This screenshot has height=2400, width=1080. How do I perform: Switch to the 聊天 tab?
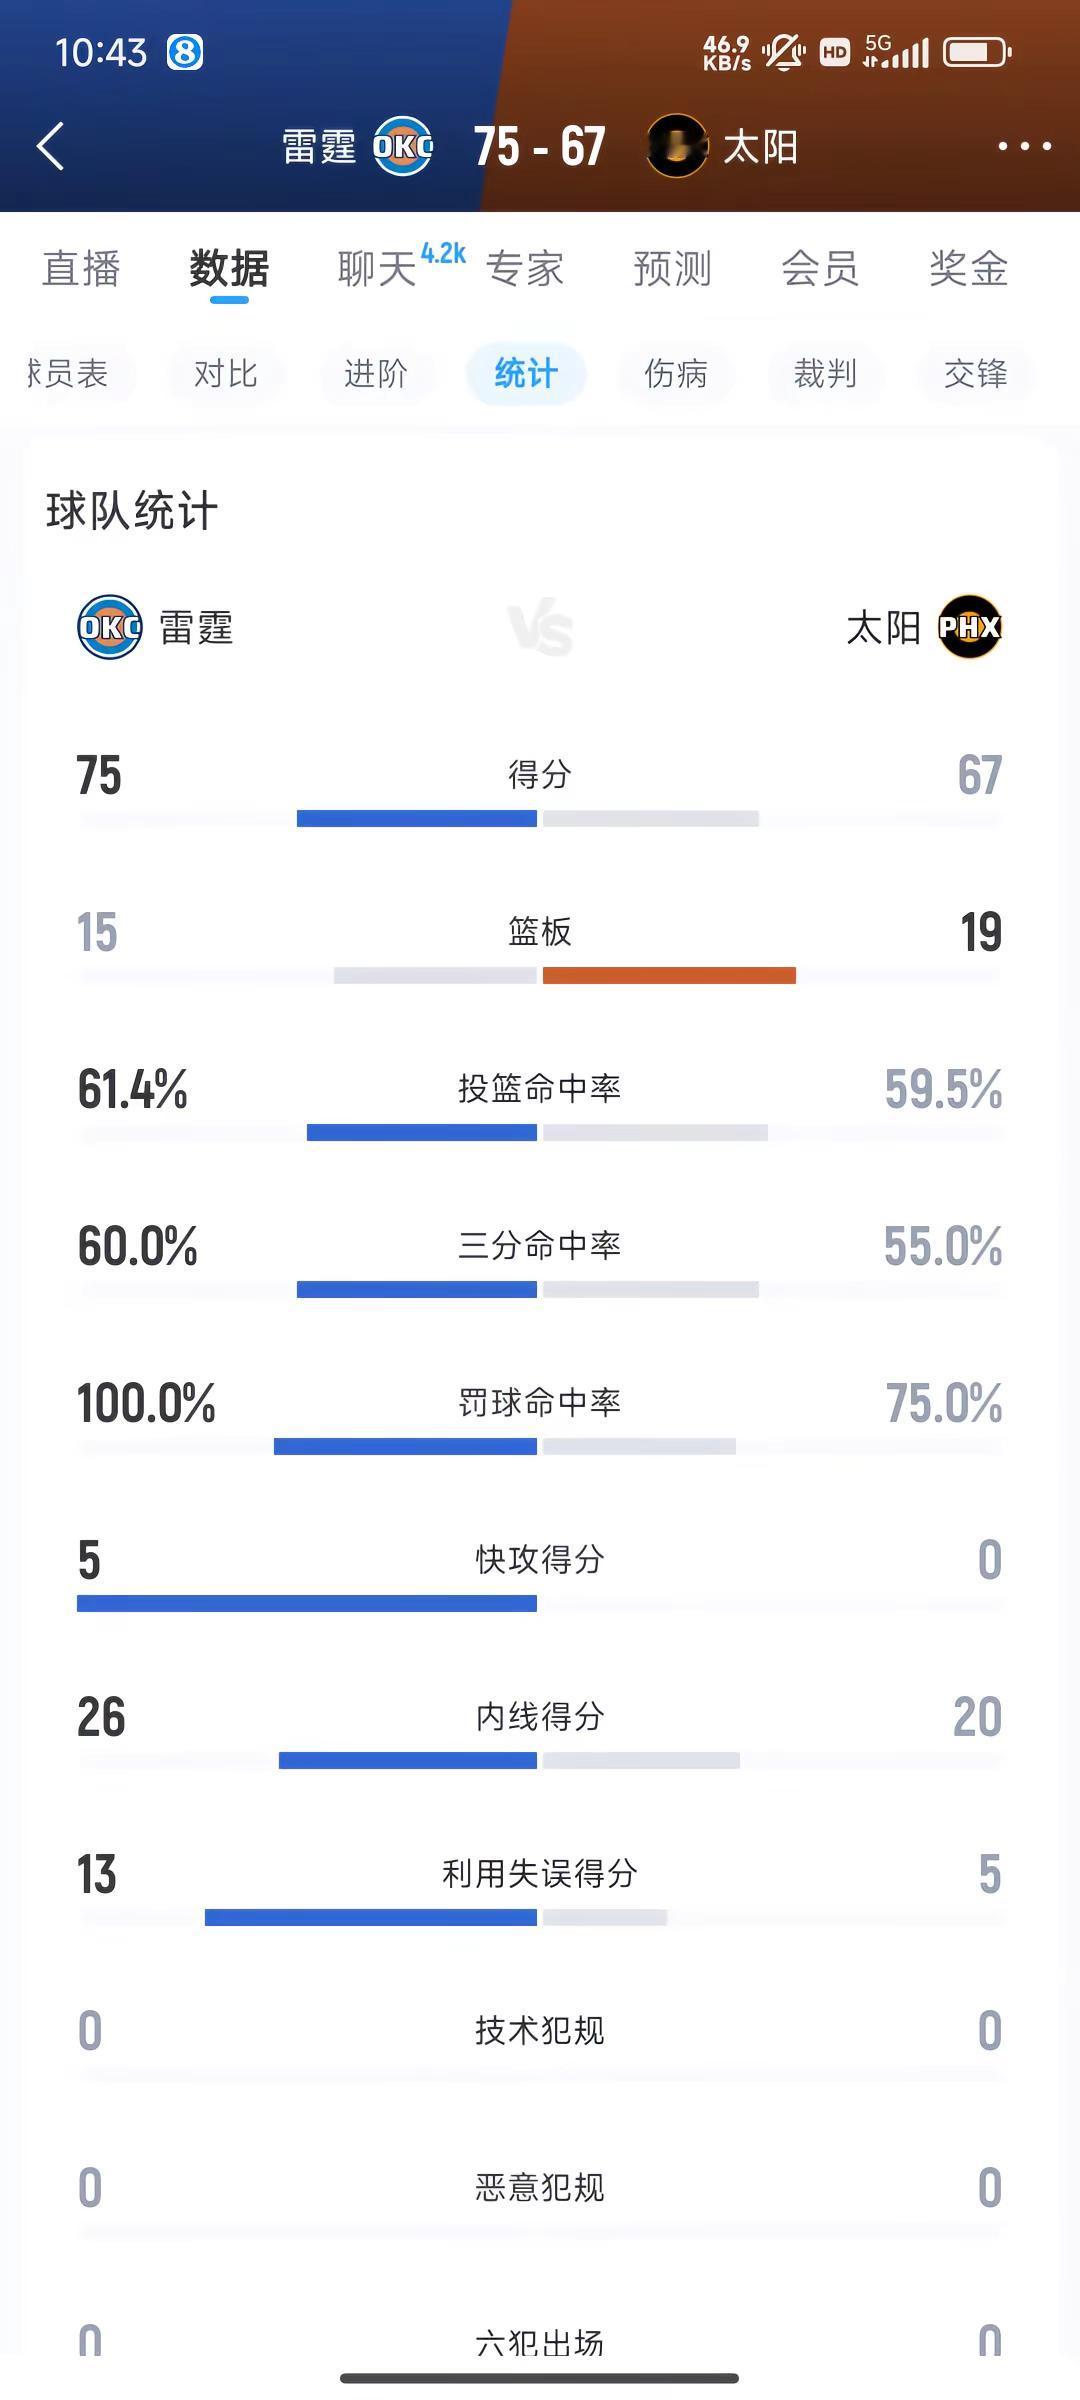(376, 268)
